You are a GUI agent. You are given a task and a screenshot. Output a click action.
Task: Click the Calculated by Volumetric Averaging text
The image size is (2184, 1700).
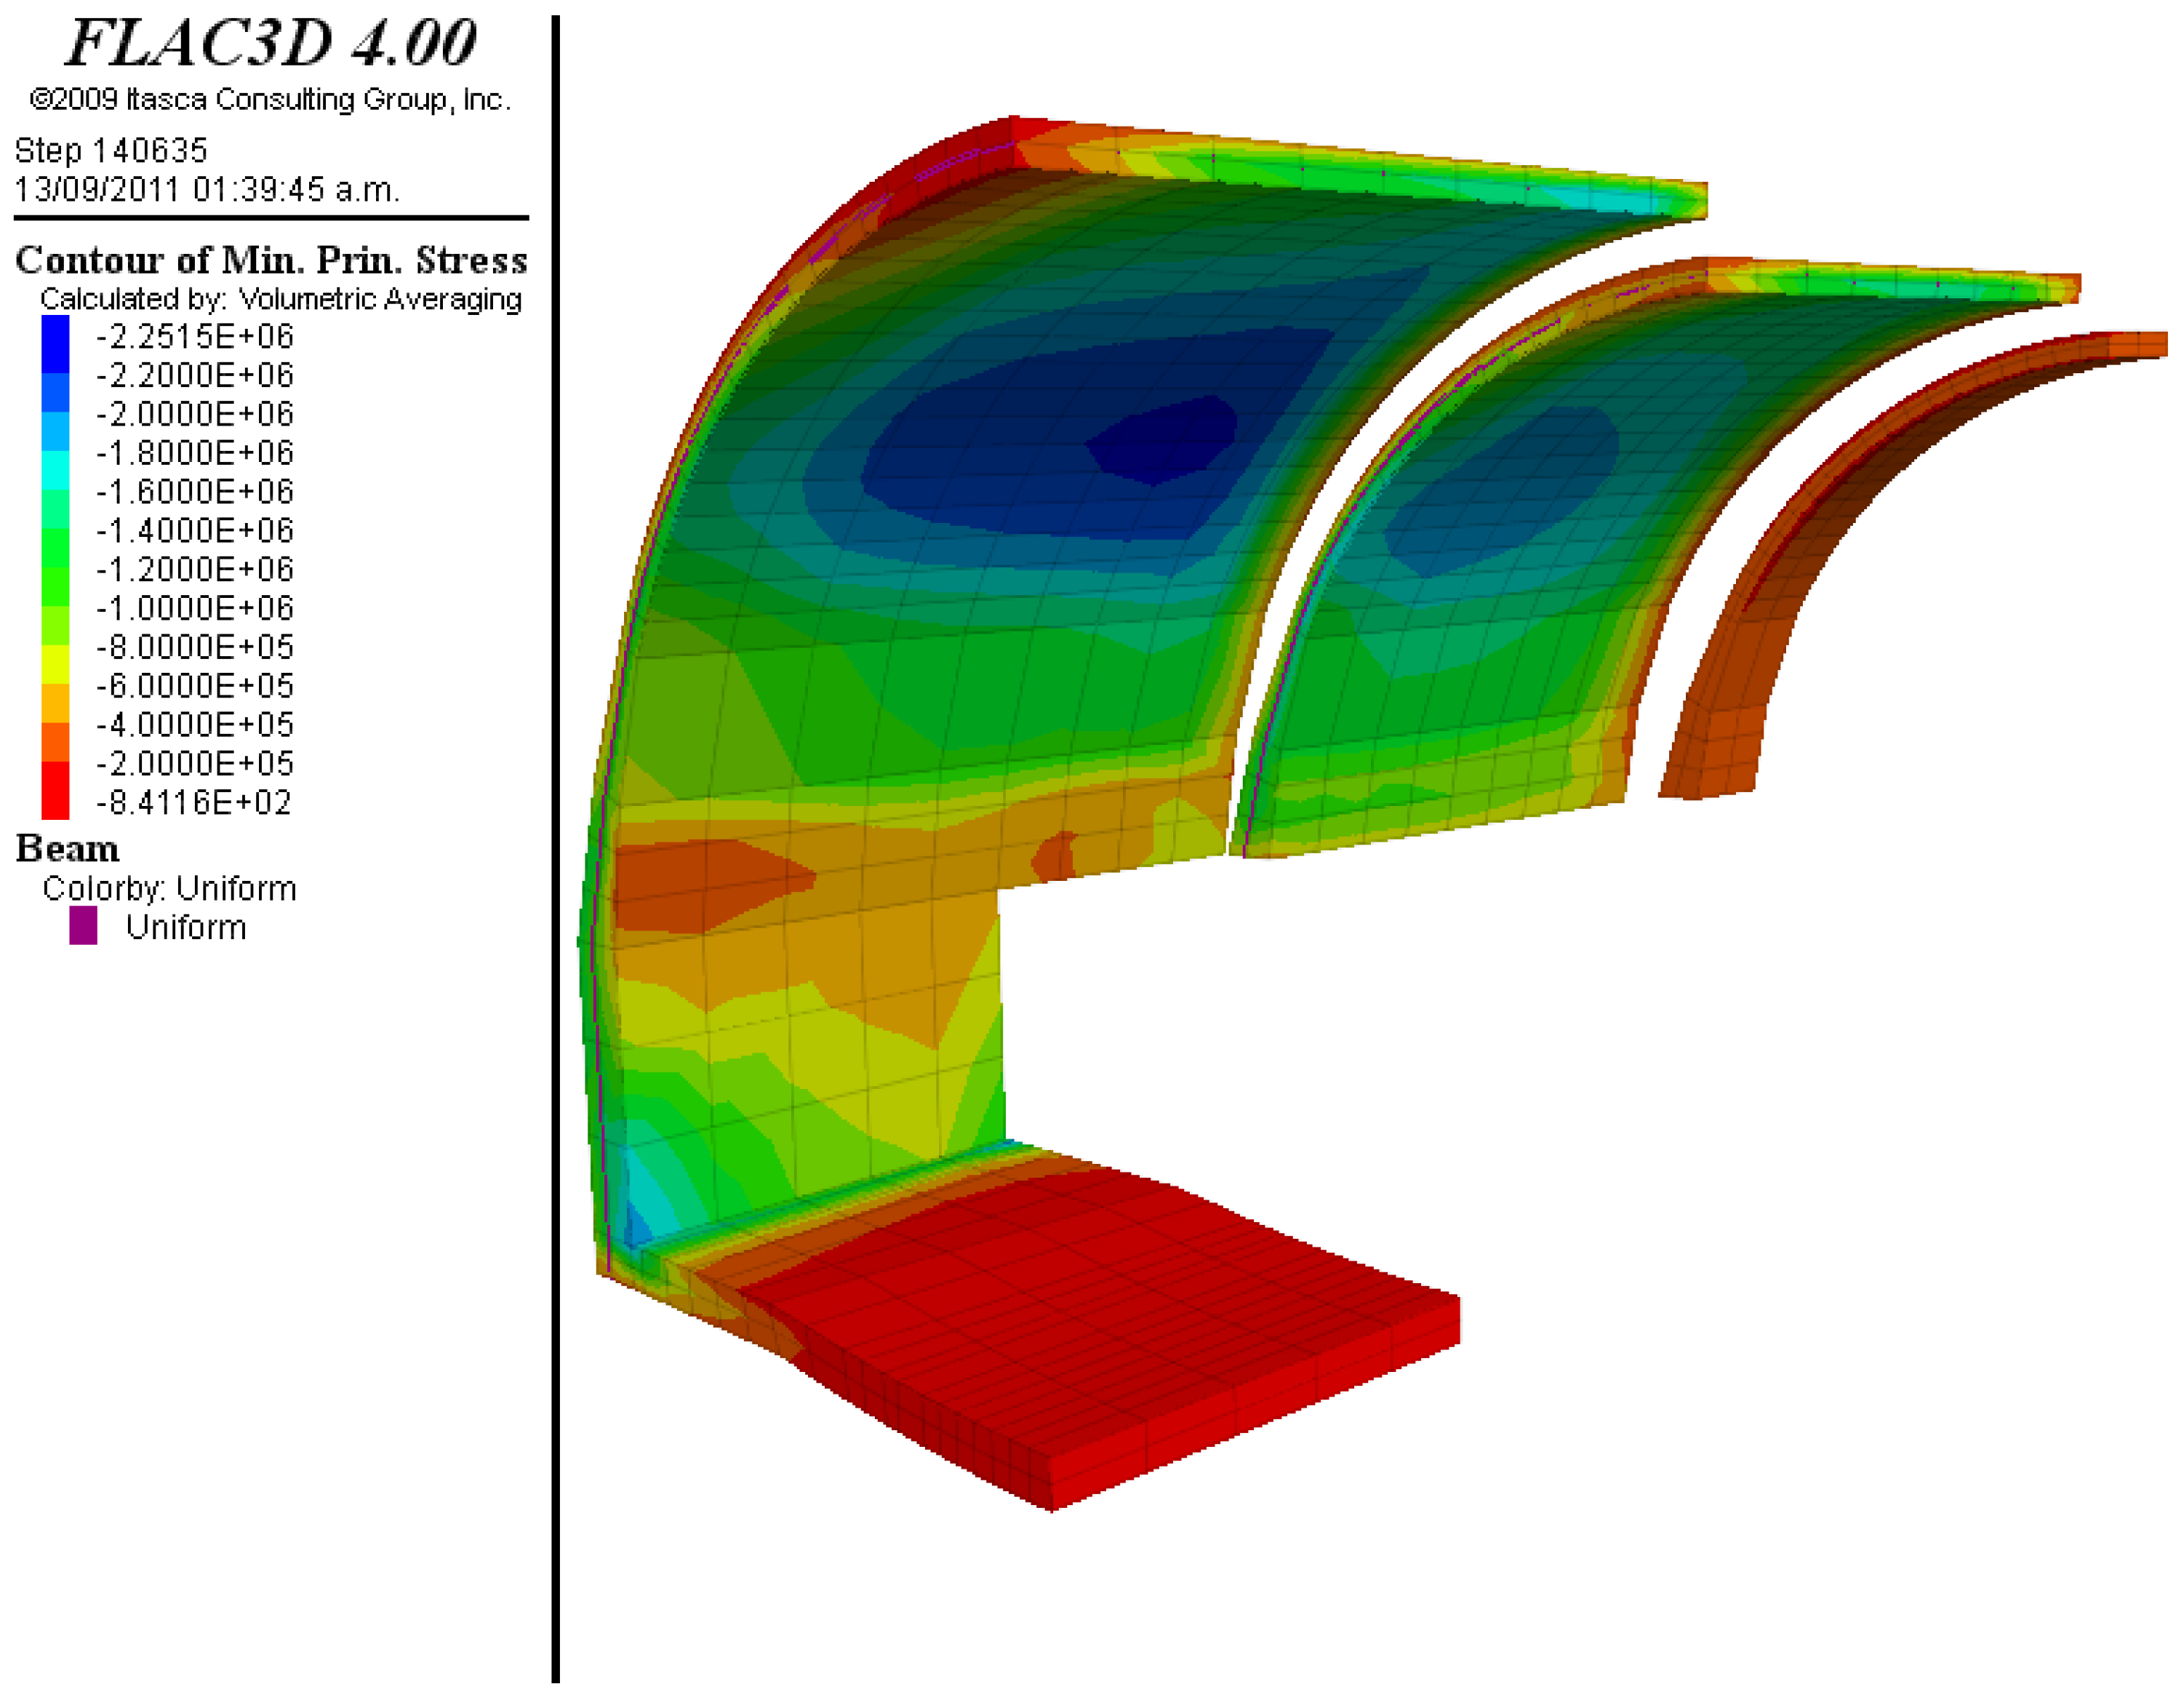(281, 298)
